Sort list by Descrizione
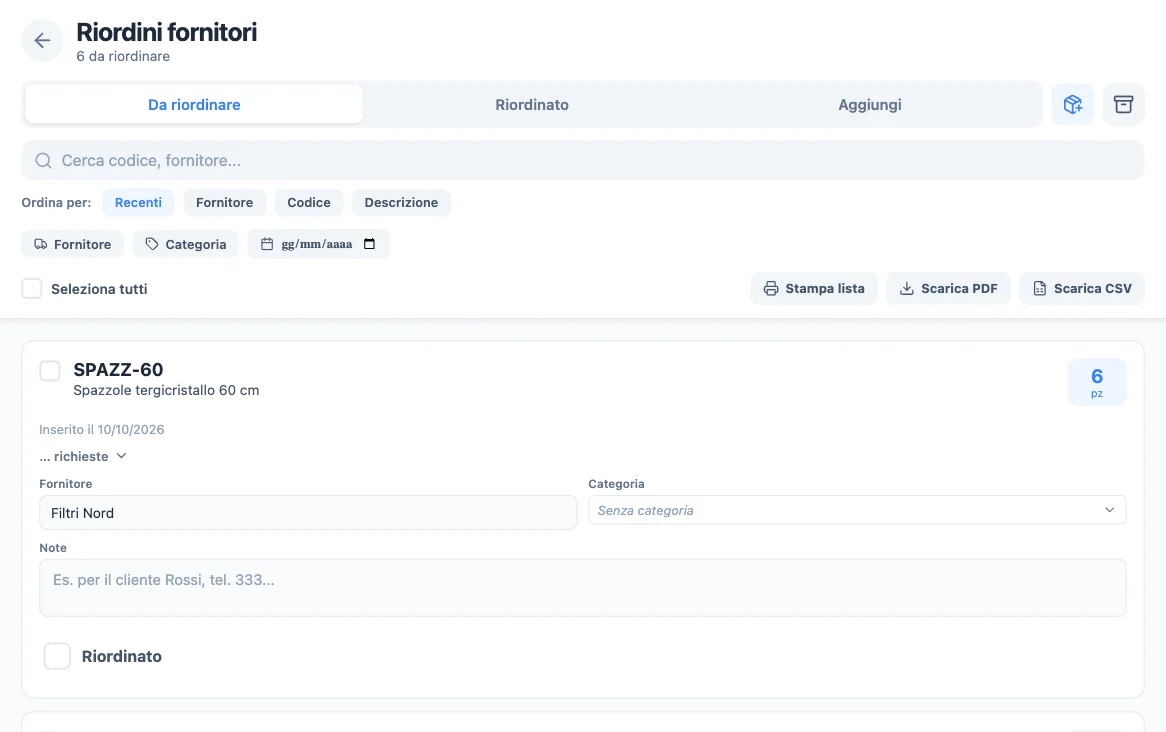Image resolution: width=1166 pixels, height=732 pixels. [x=401, y=202]
